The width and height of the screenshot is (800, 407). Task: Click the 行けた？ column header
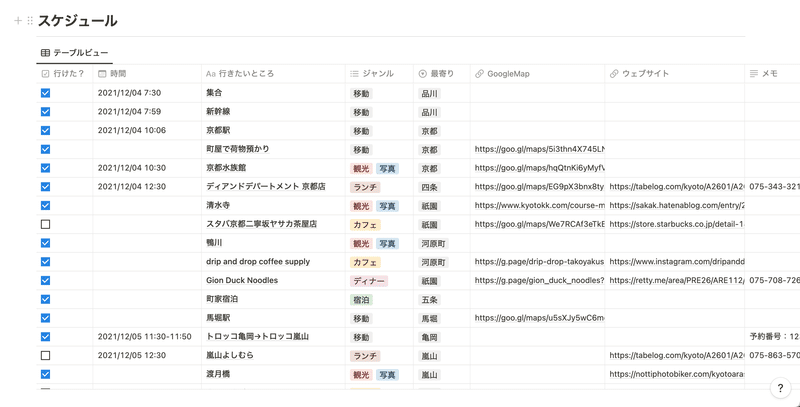tap(64, 73)
